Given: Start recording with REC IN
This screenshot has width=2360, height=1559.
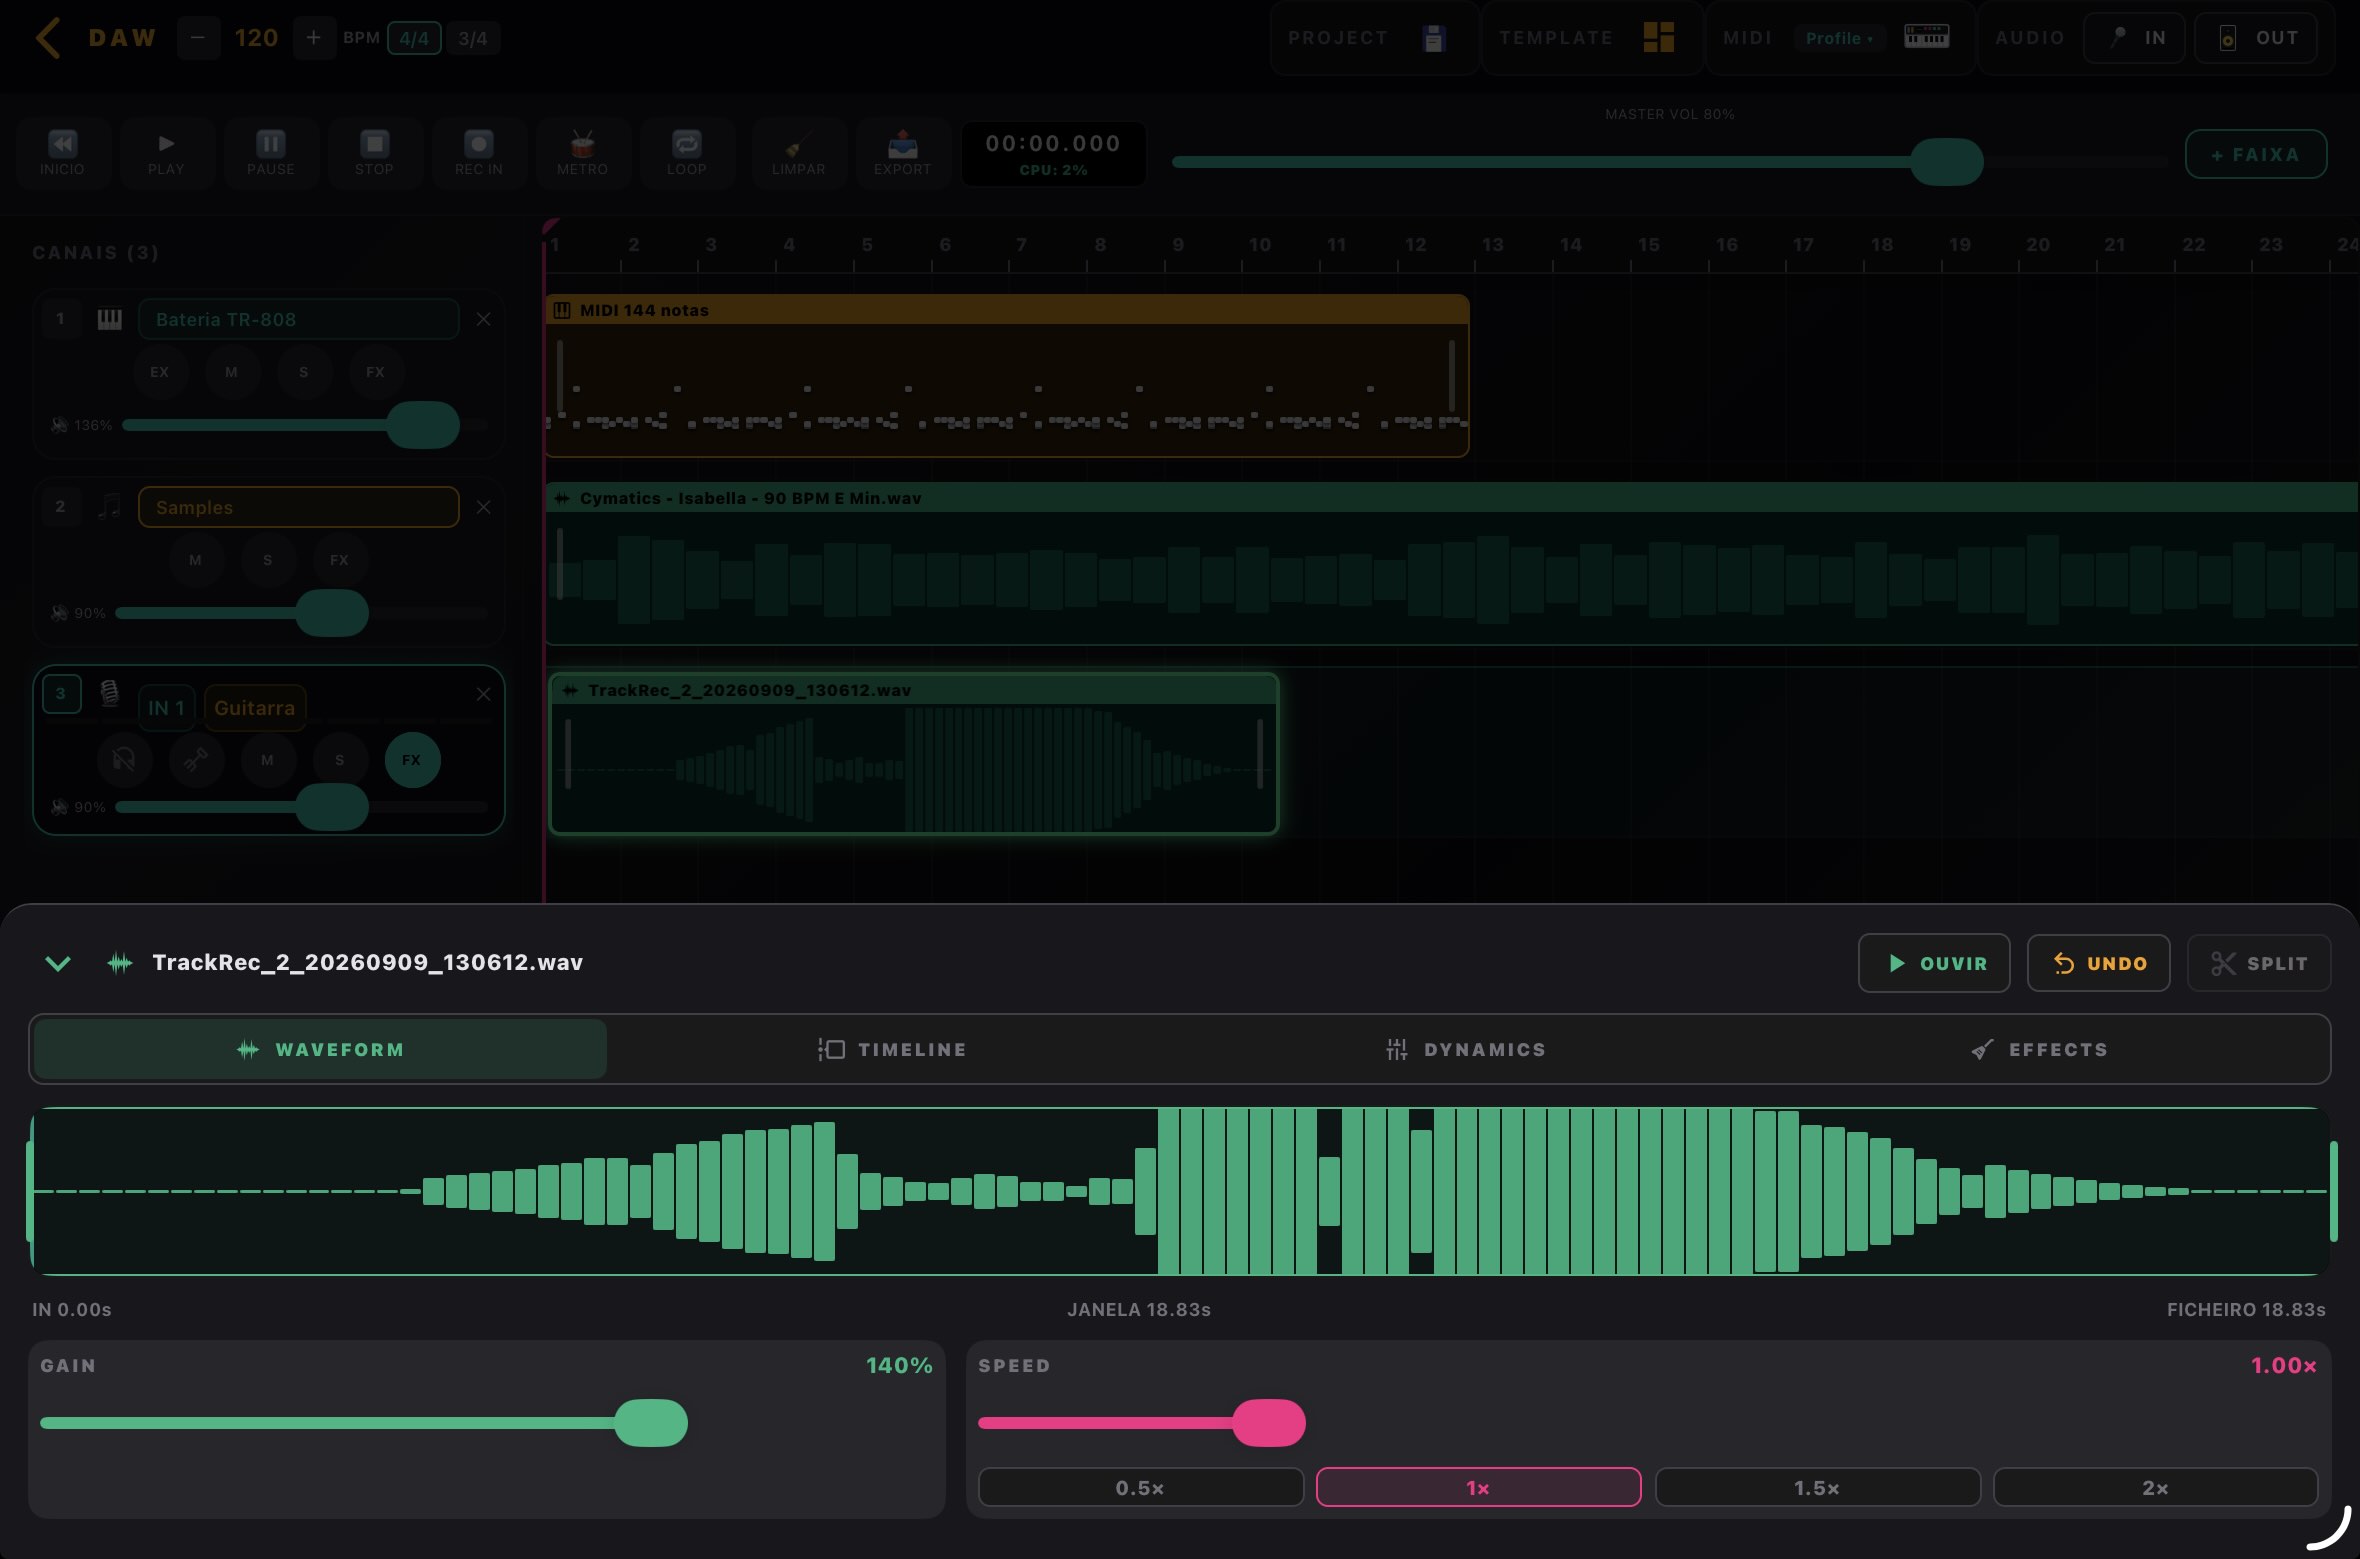Looking at the screenshot, I should (x=478, y=153).
